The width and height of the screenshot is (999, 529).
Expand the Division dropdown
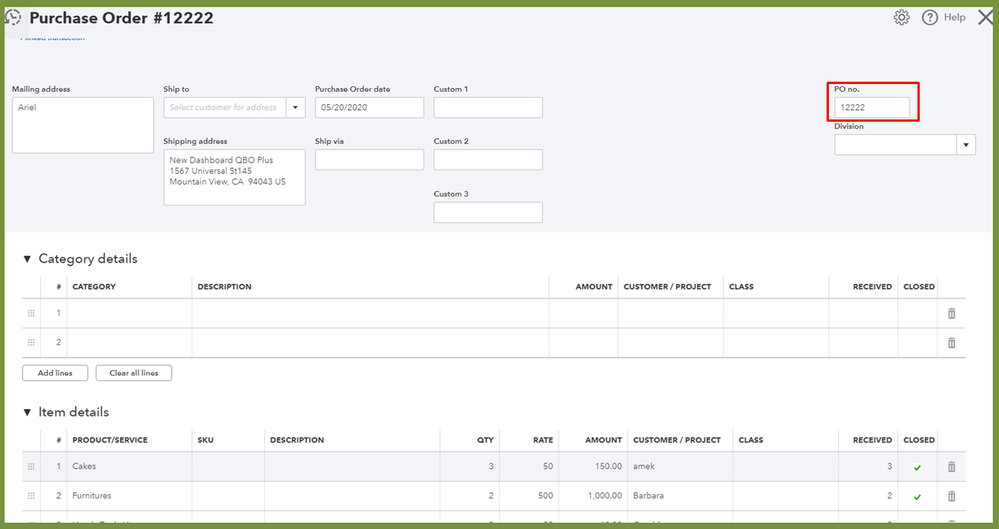click(966, 145)
